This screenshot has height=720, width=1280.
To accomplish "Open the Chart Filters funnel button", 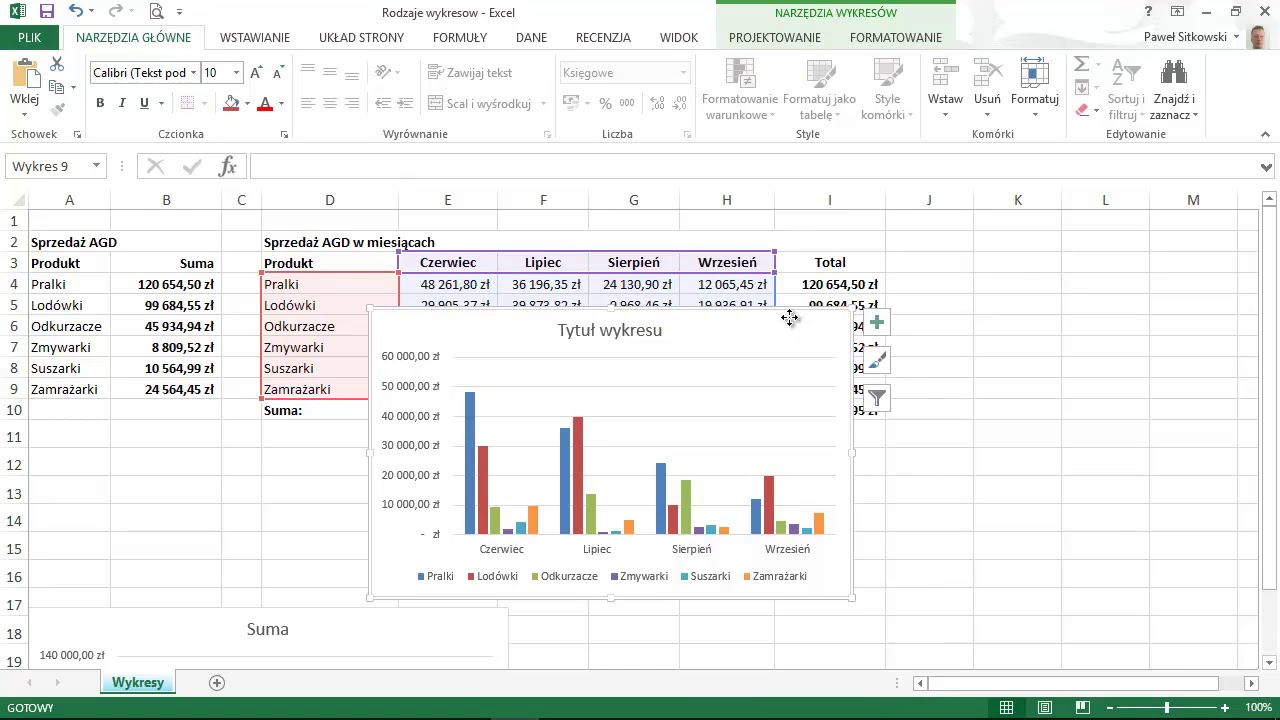I will pyautogui.click(x=877, y=398).
